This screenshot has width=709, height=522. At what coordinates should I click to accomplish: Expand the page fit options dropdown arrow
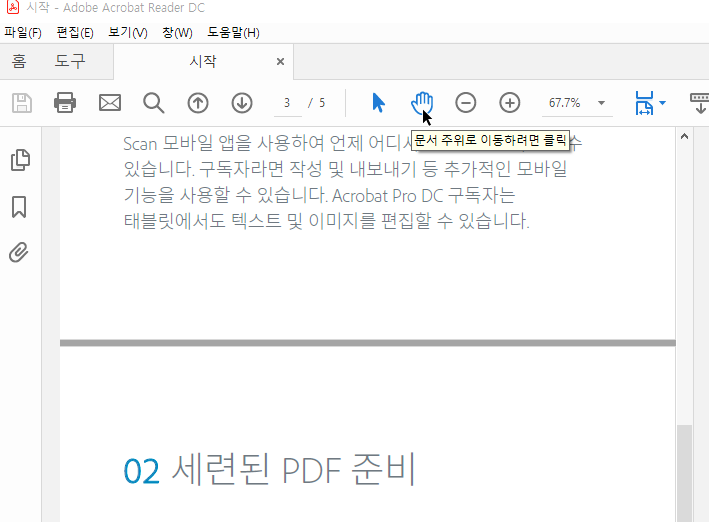click(x=662, y=103)
